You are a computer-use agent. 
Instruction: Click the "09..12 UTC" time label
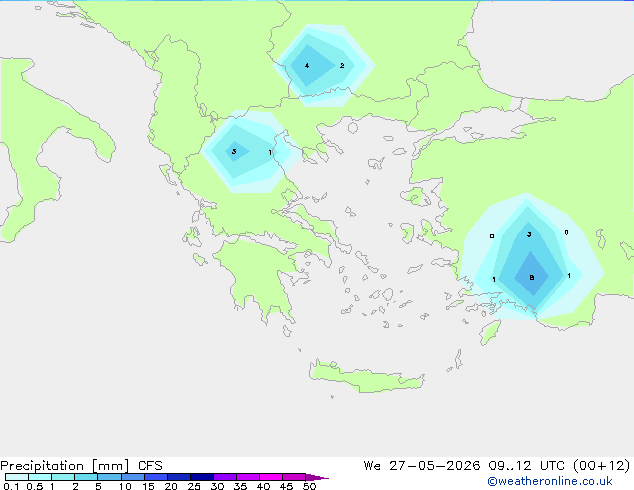point(527,466)
